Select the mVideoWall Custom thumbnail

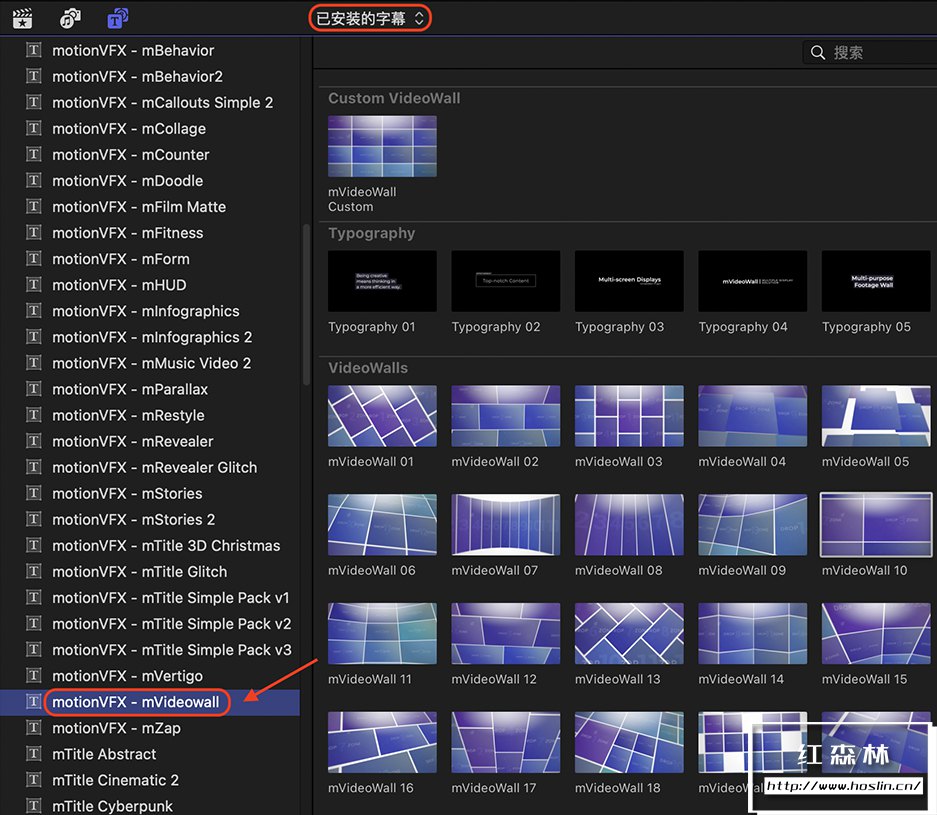pos(382,147)
